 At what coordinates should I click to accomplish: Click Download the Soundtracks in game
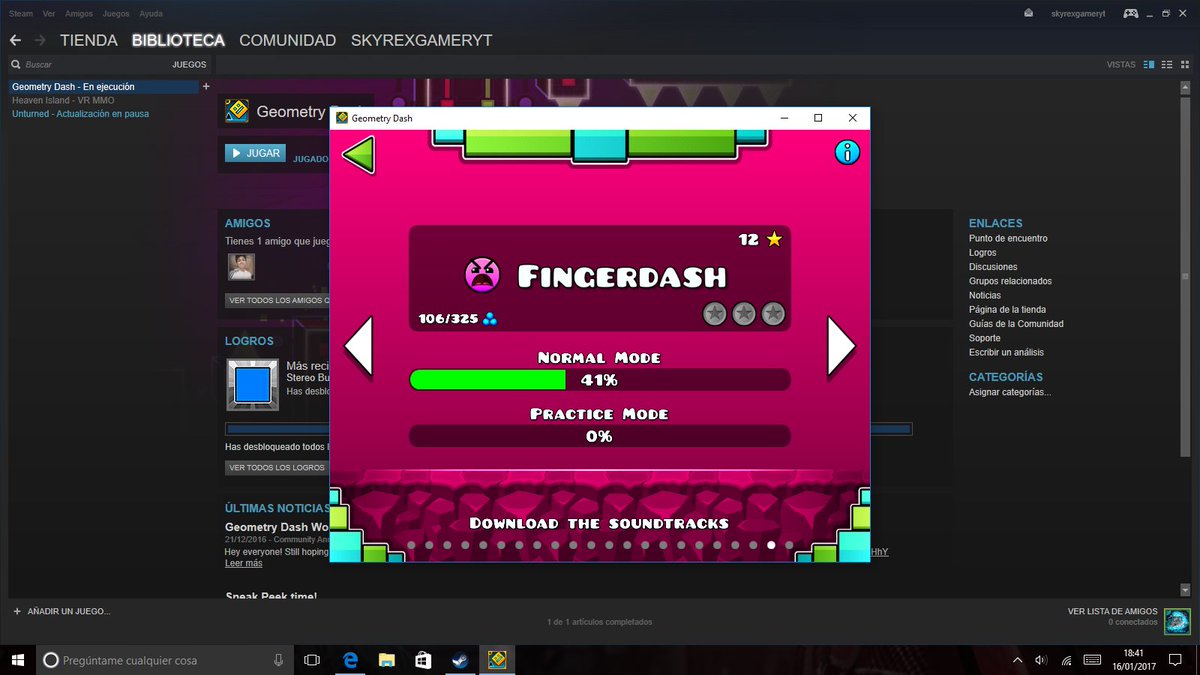599,523
